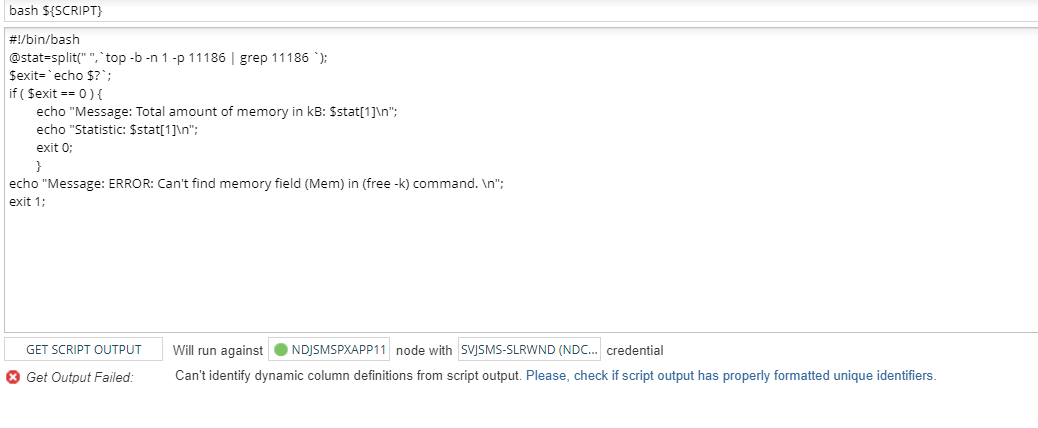Click the closing brace line in the script
The width and height of the screenshot is (1038, 428).
[x=39, y=165]
